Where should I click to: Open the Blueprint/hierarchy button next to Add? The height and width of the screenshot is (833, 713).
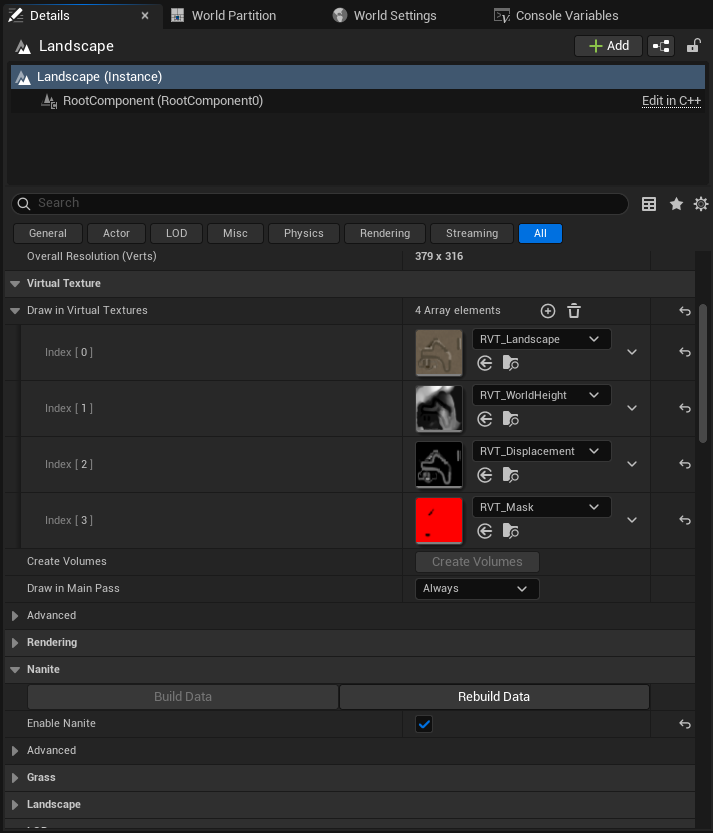pyautogui.click(x=661, y=46)
